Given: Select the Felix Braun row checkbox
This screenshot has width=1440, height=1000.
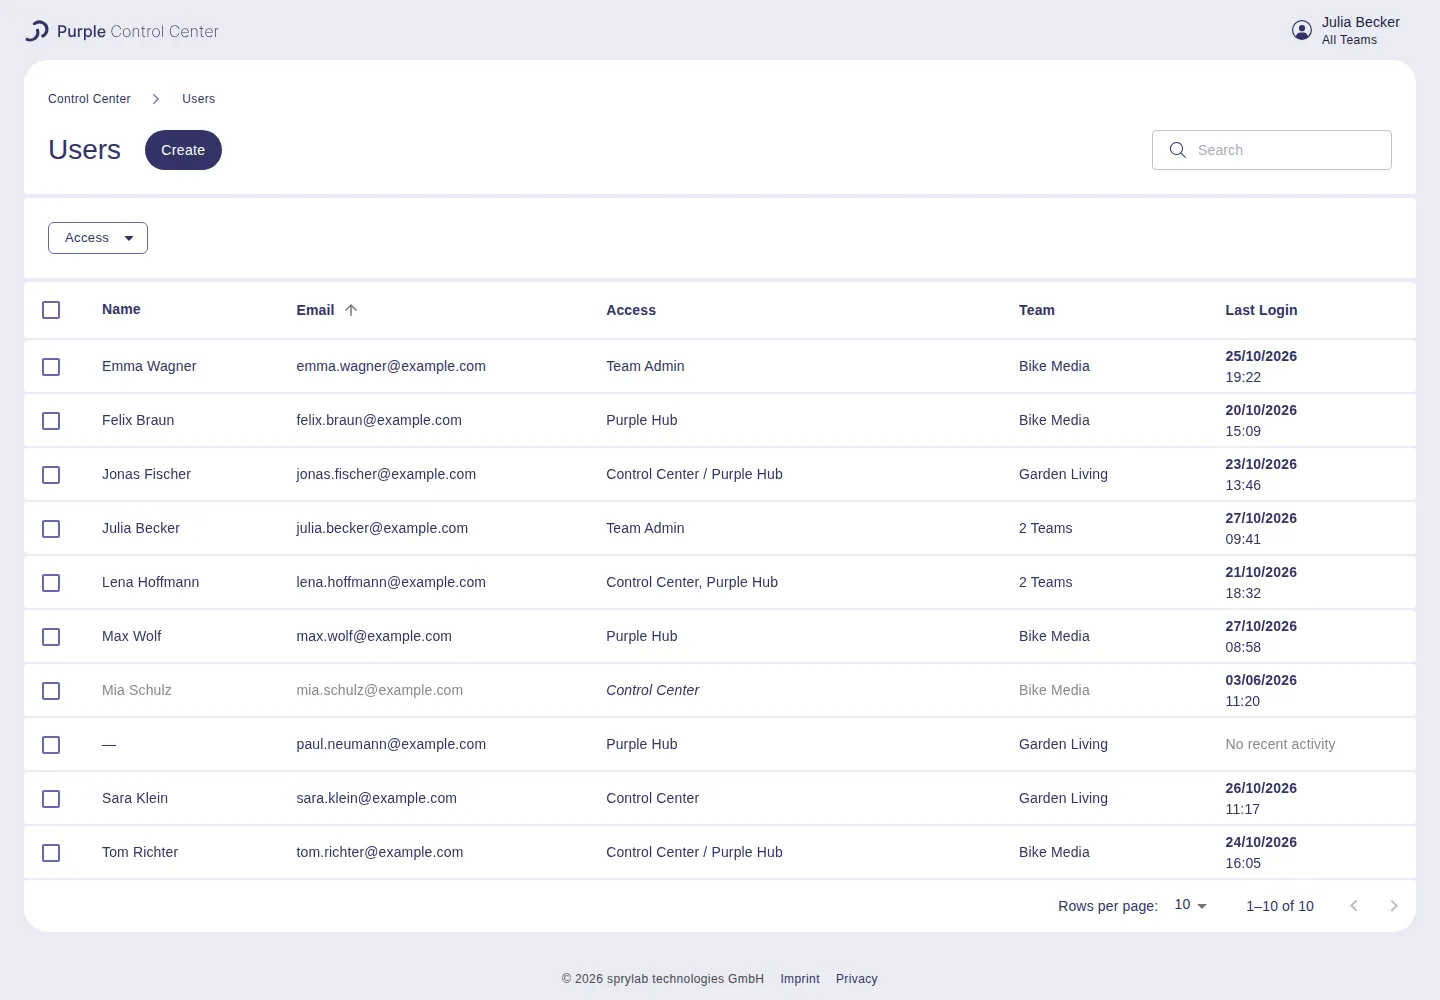Looking at the screenshot, I should point(51,421).
